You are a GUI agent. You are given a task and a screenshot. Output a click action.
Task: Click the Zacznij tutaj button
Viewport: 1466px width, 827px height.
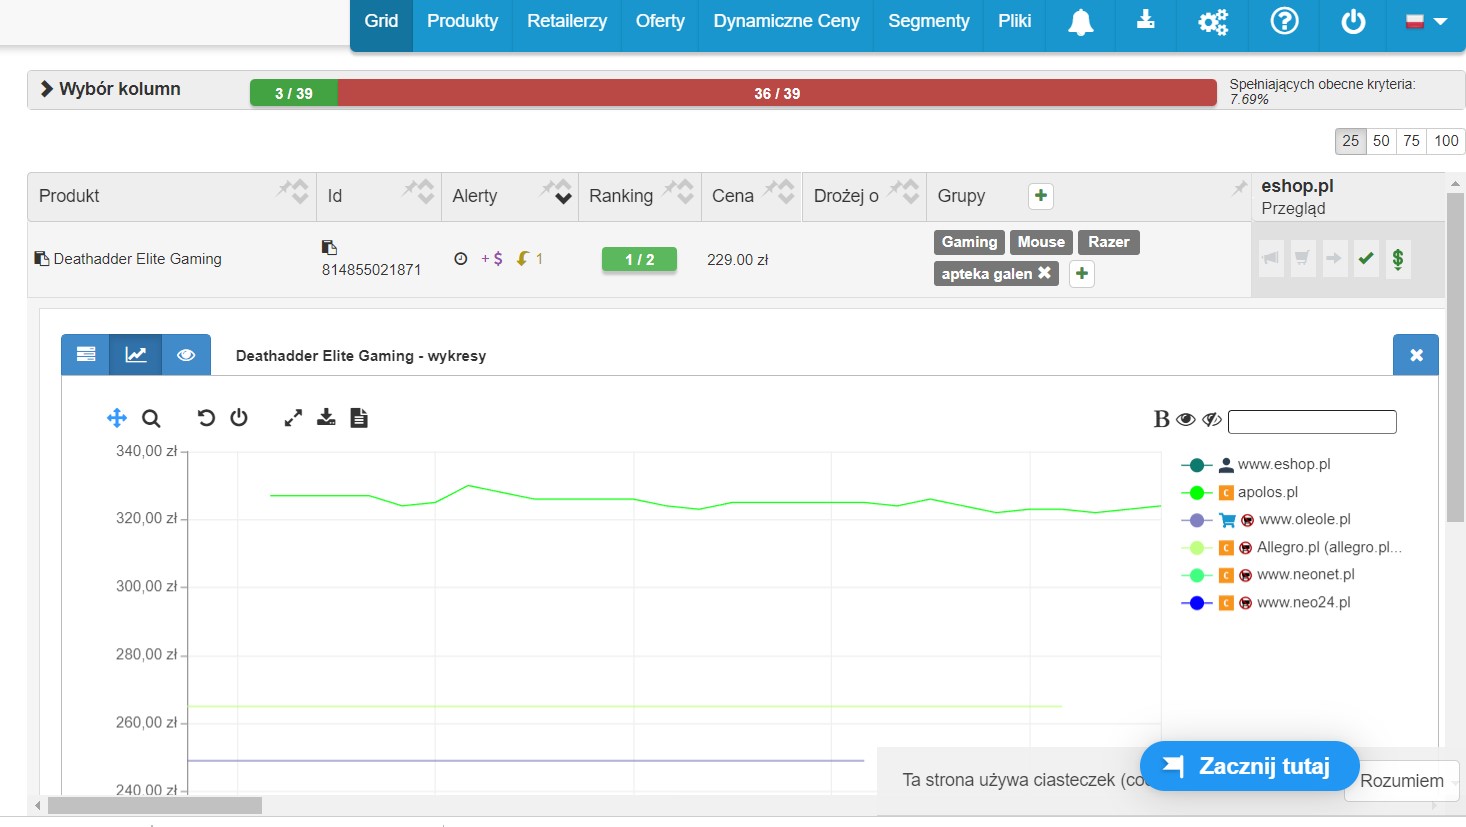coord(1249,766)
